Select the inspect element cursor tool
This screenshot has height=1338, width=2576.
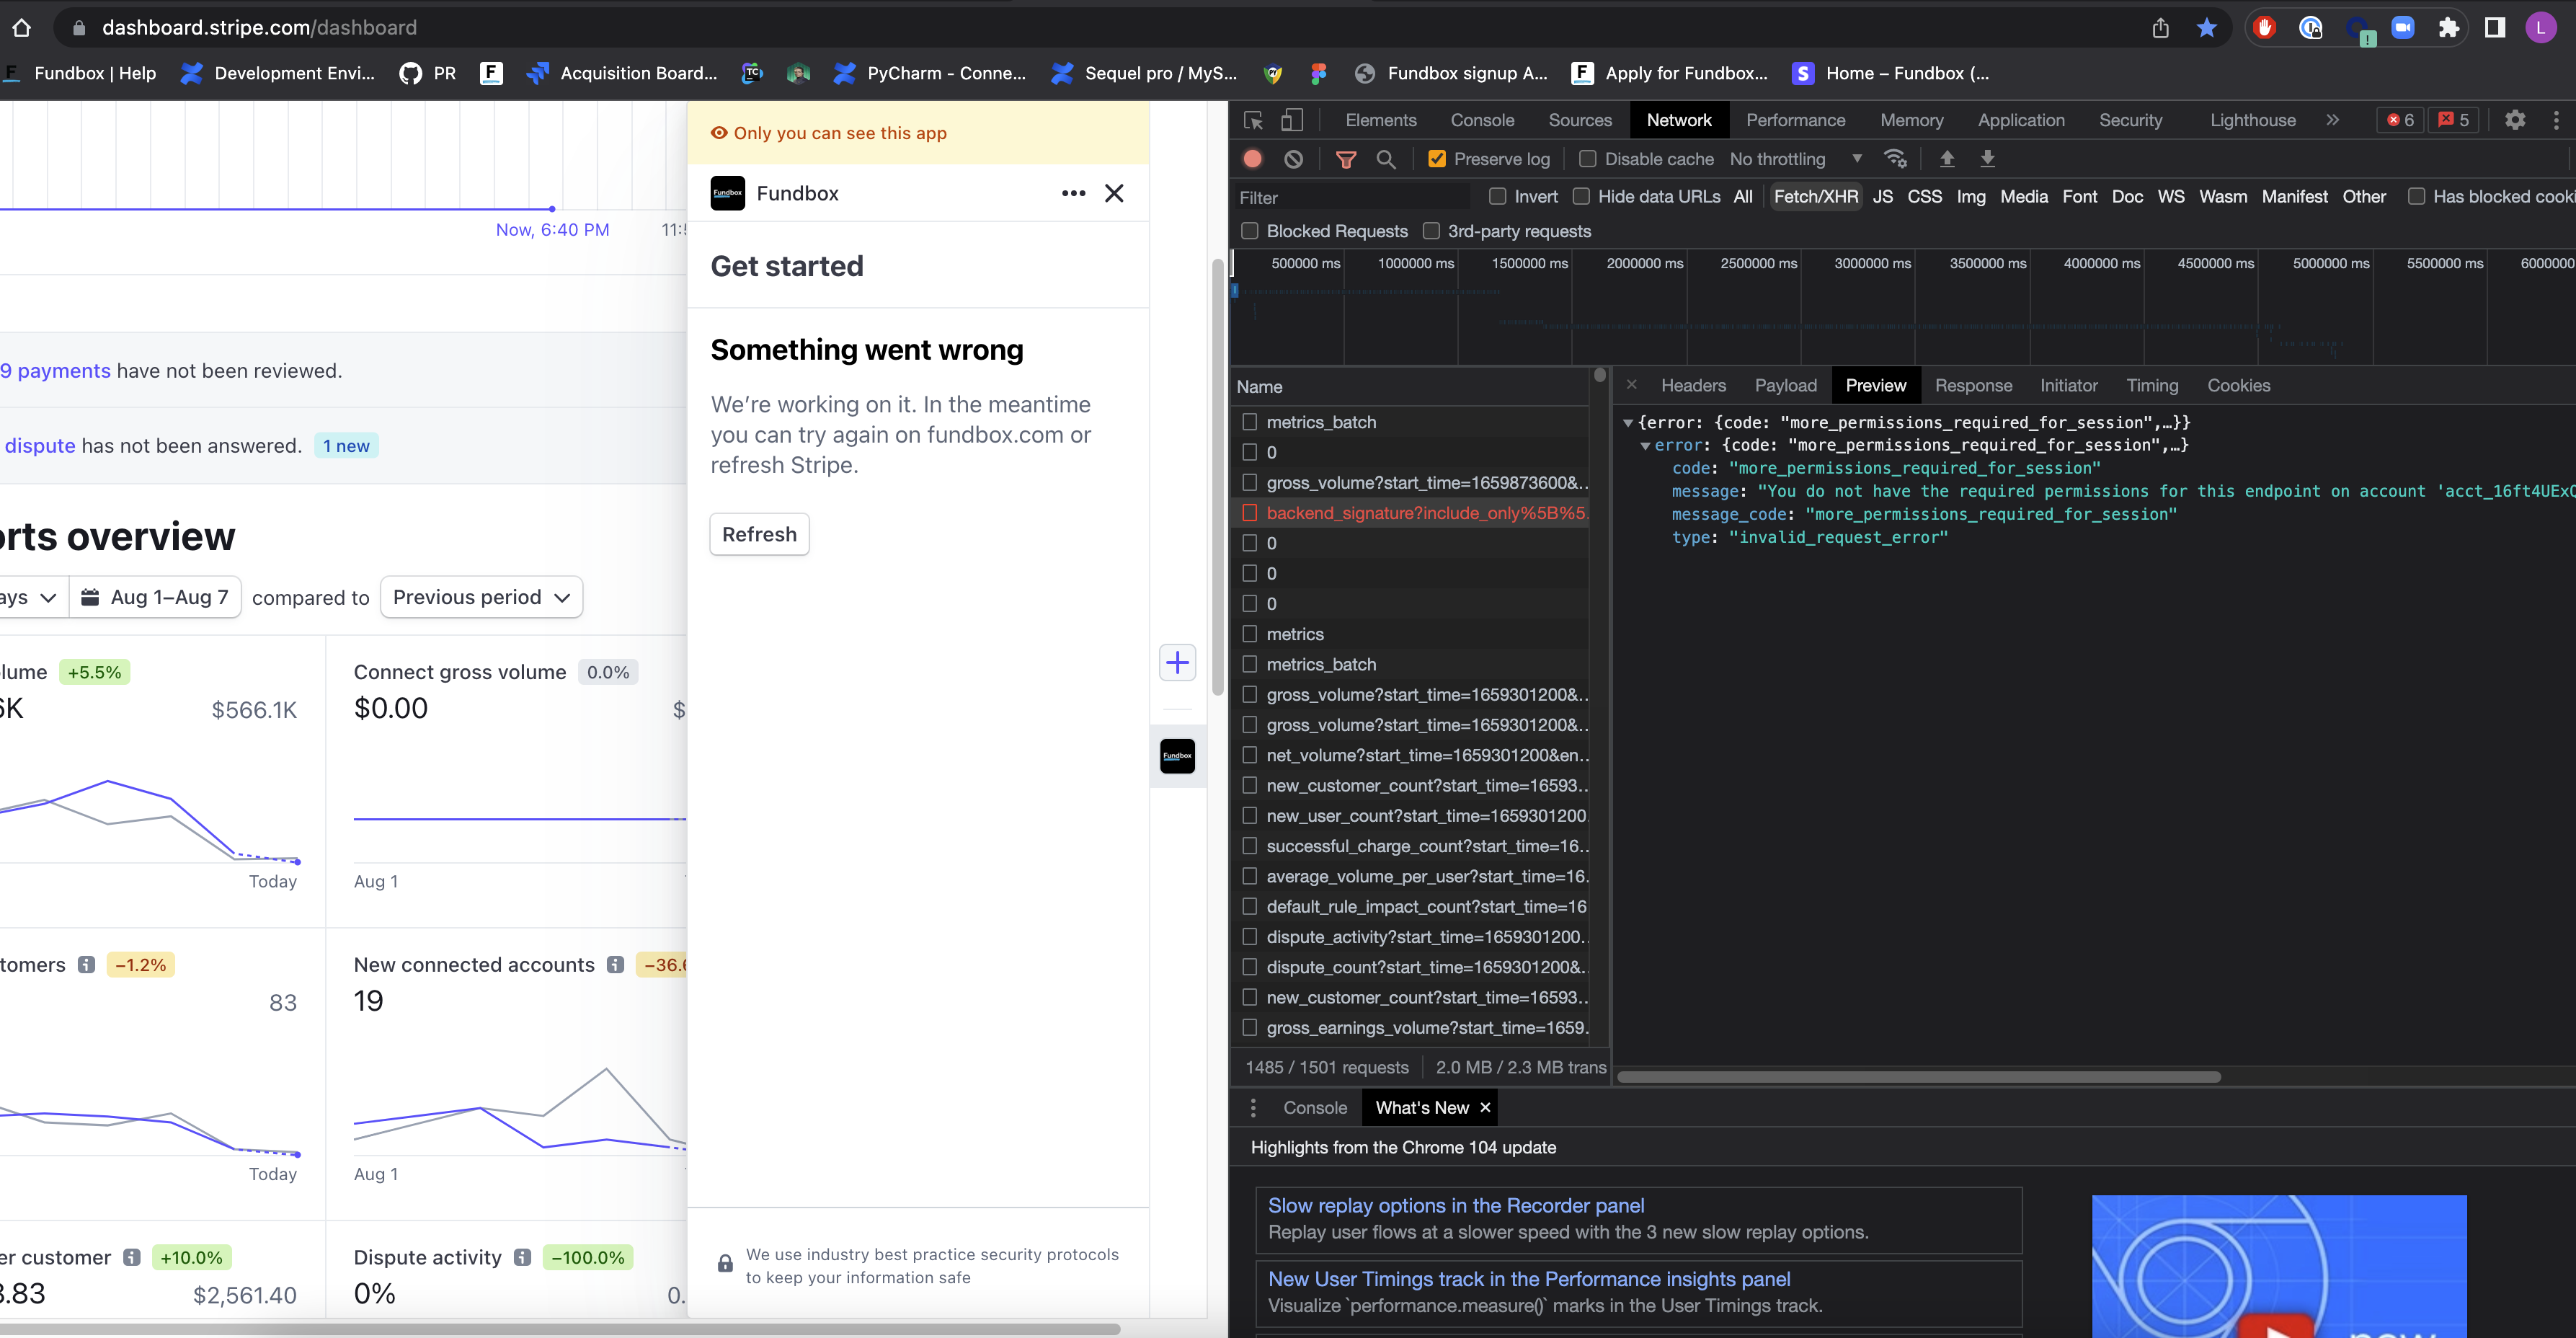coord(1252,120)
